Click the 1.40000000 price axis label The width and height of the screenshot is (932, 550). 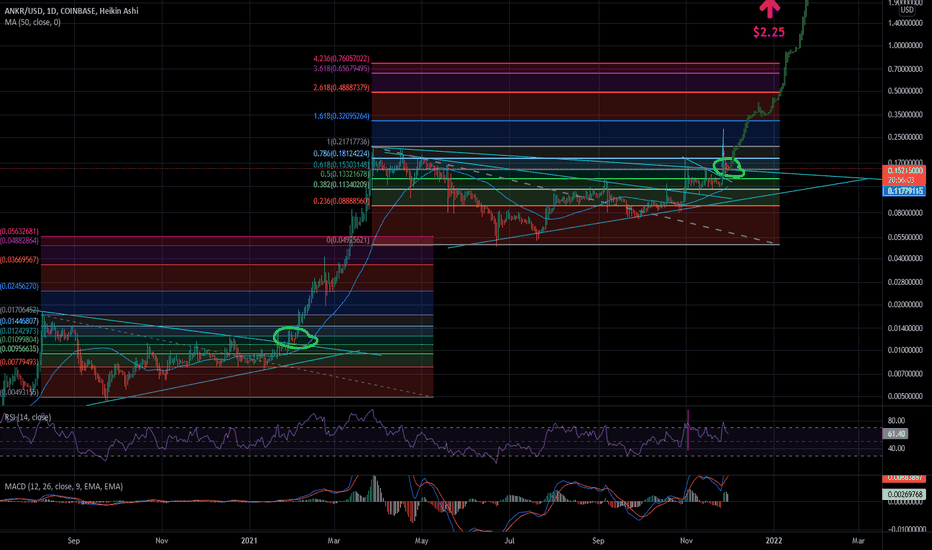coord(905,23)
